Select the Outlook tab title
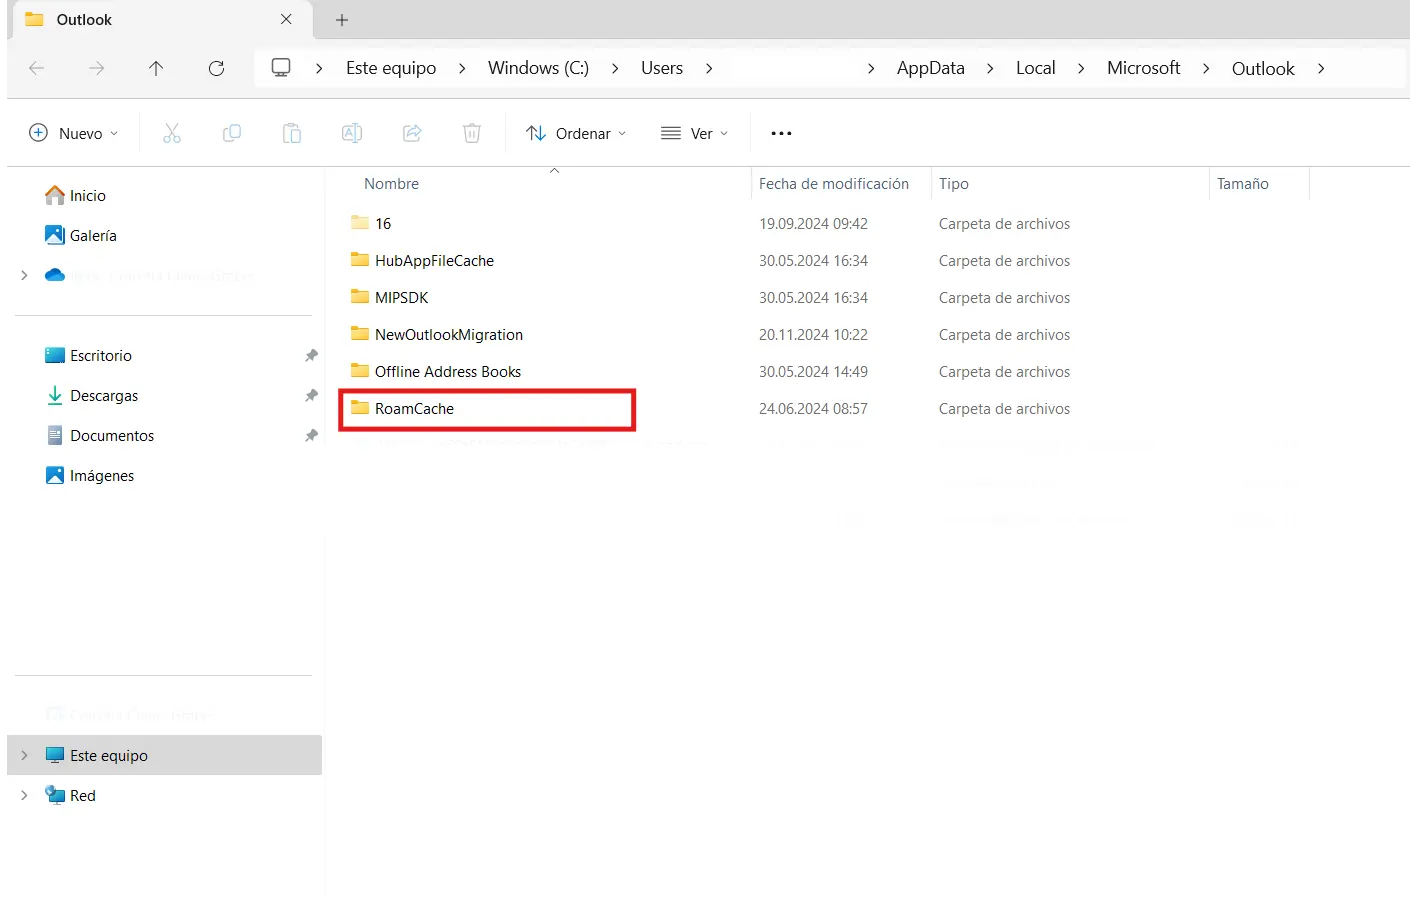Image resolution: width=1410 pixels, height=897 pixels. point(84,20)
